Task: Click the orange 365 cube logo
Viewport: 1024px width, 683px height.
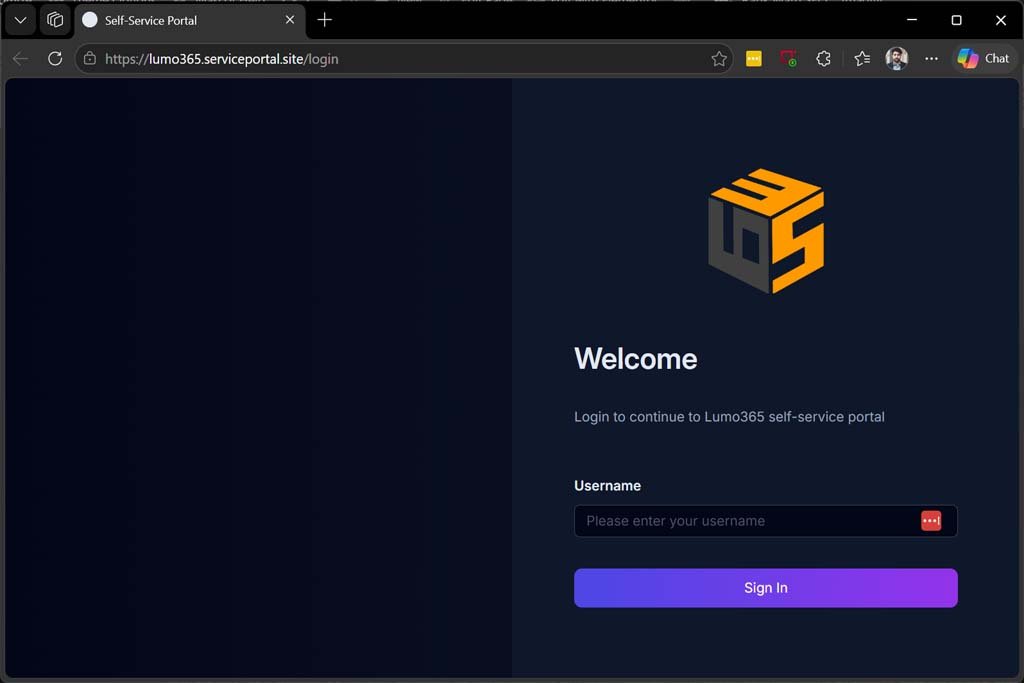Action: coord(766,231)
